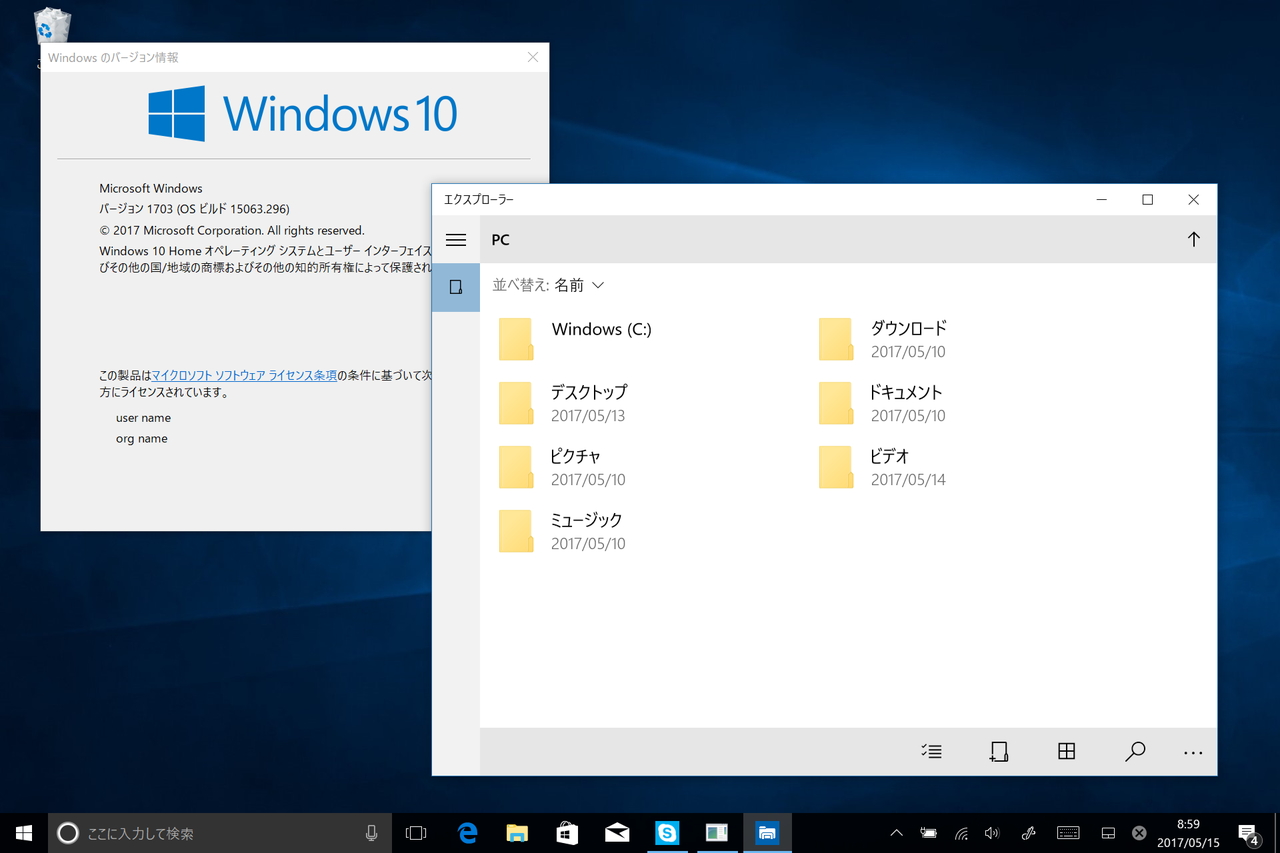Open Microsoft Edge from the taskbar
This screenshot has height=853, width=1280.
pos(467,832)
